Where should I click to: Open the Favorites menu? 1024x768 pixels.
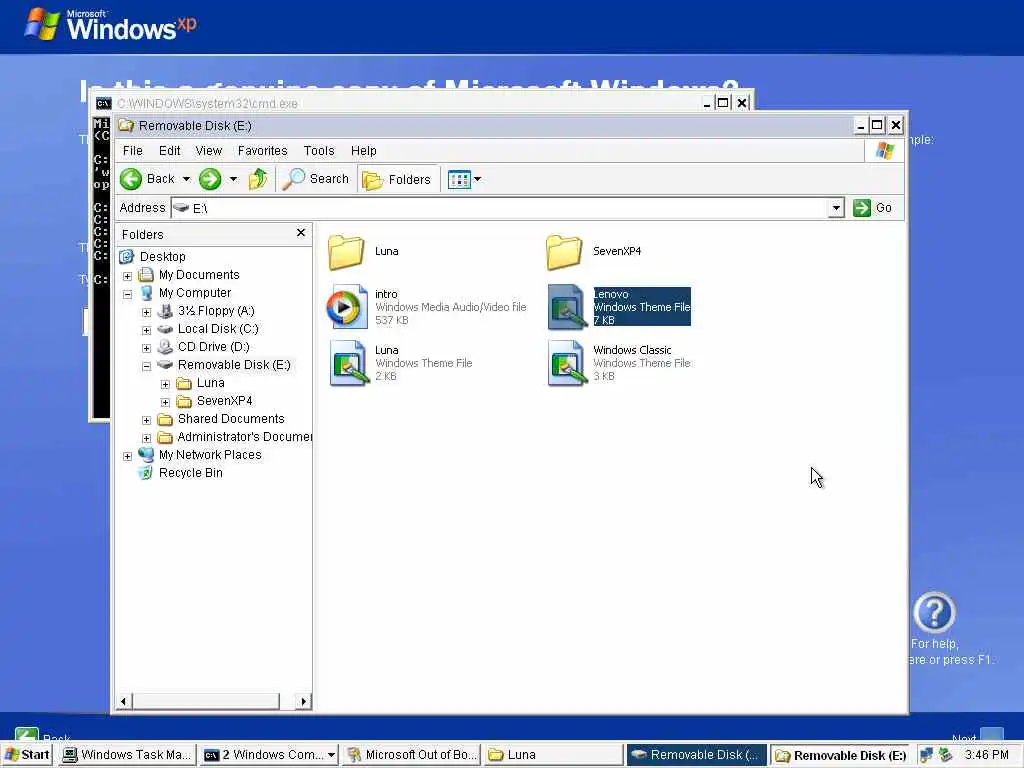point(263,151)
